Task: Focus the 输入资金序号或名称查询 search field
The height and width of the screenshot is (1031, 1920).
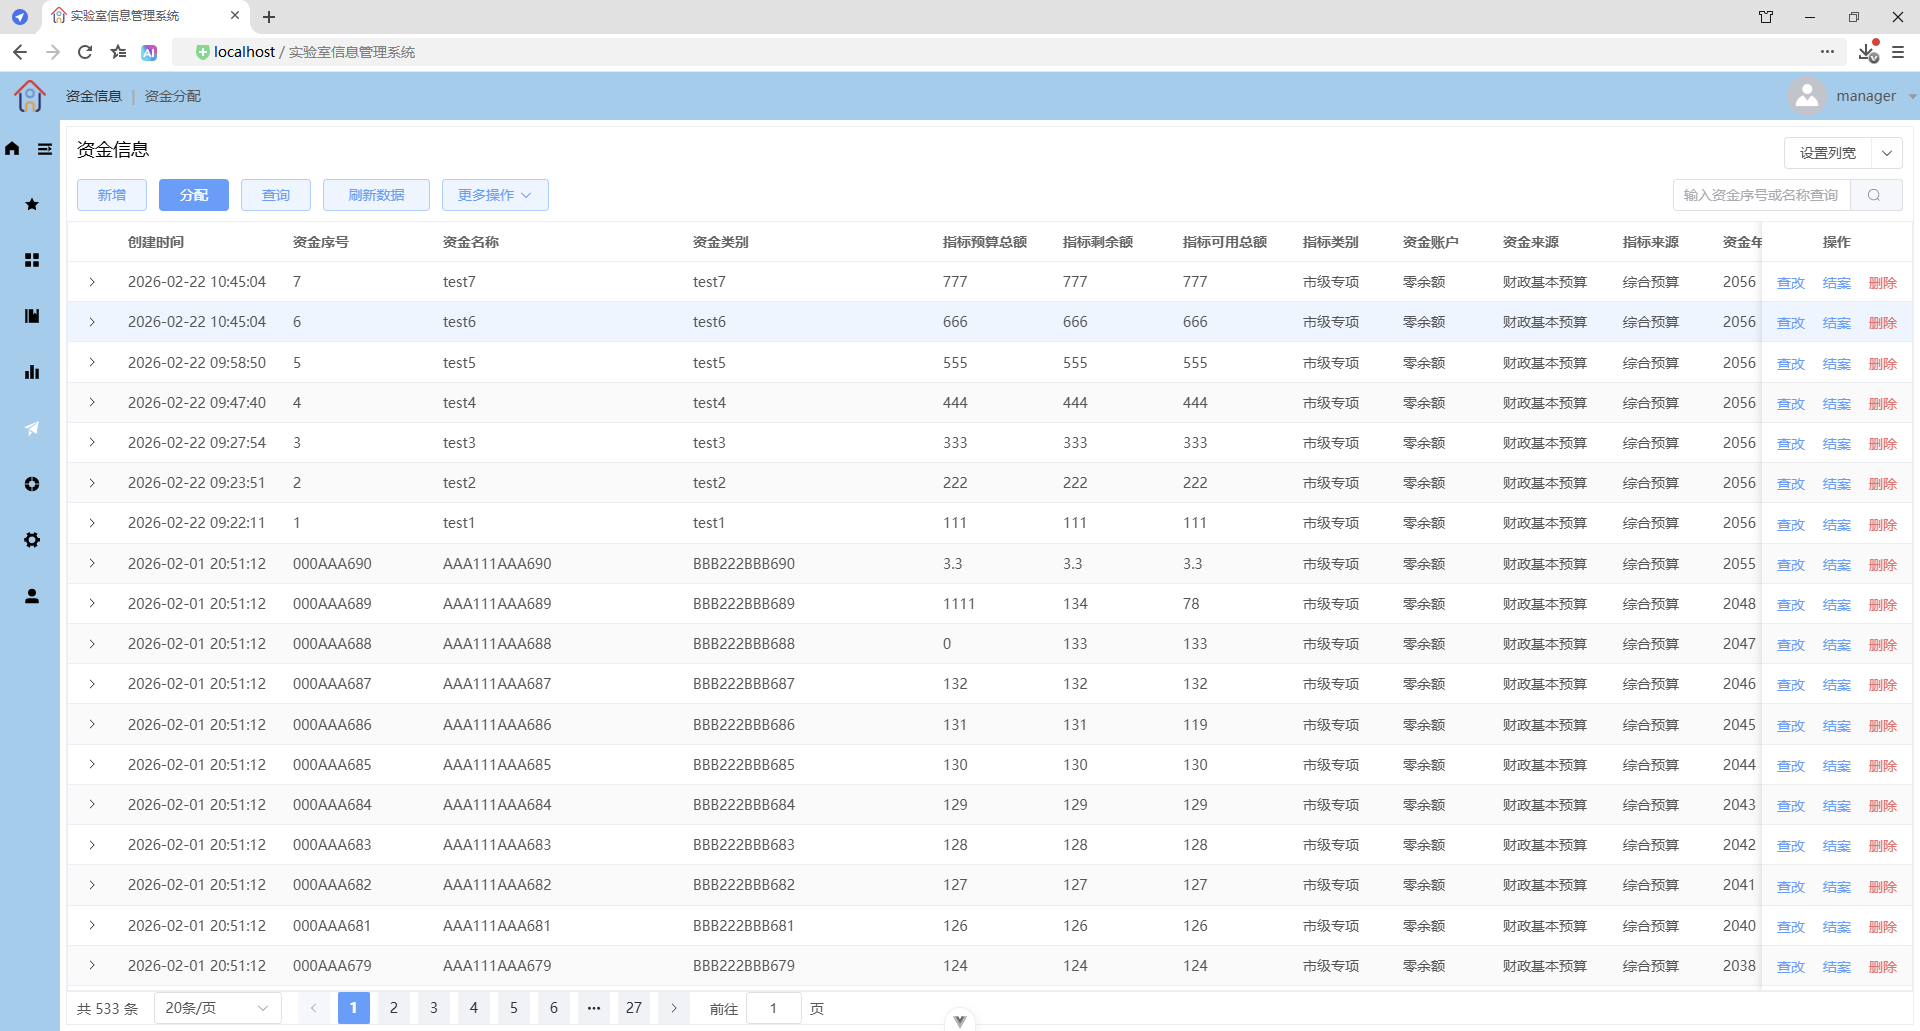Action: point(1761,195)
